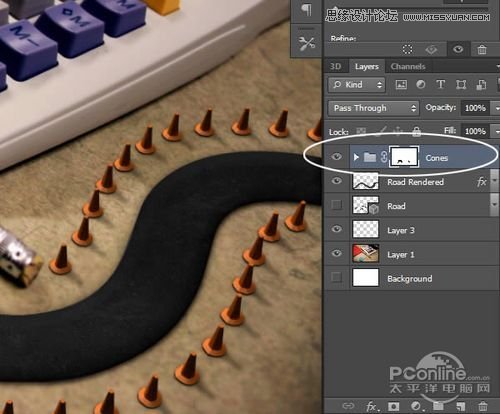Select the 'Background' layer name
The width and height of the screenshot is (500, 414).
(x=410, y=279)
